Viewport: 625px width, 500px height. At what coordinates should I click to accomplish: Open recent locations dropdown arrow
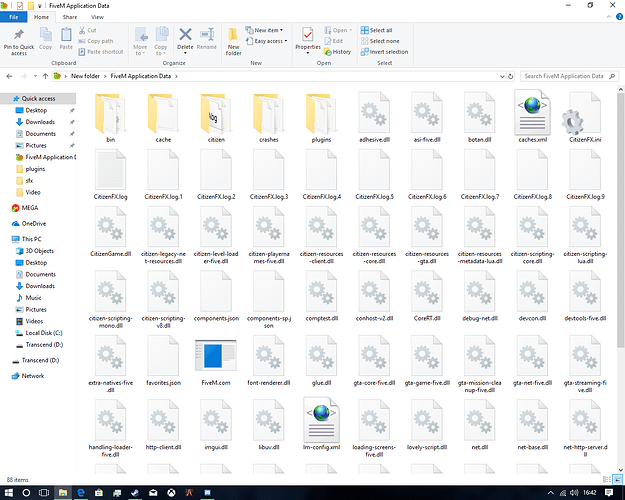[x=35, y=76]
